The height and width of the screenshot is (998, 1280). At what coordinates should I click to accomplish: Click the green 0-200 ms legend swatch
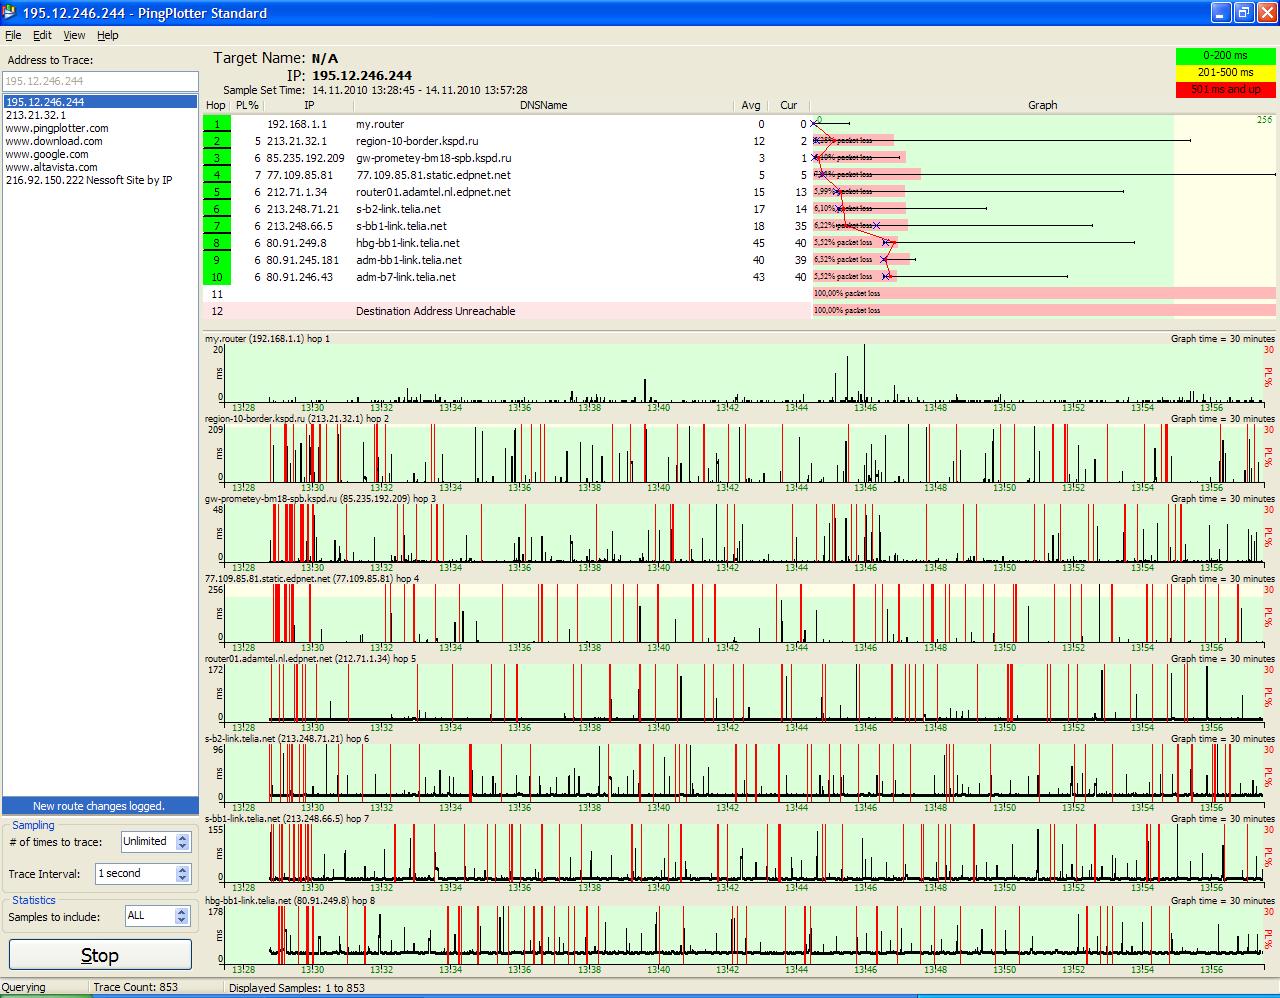[1225, 55]
